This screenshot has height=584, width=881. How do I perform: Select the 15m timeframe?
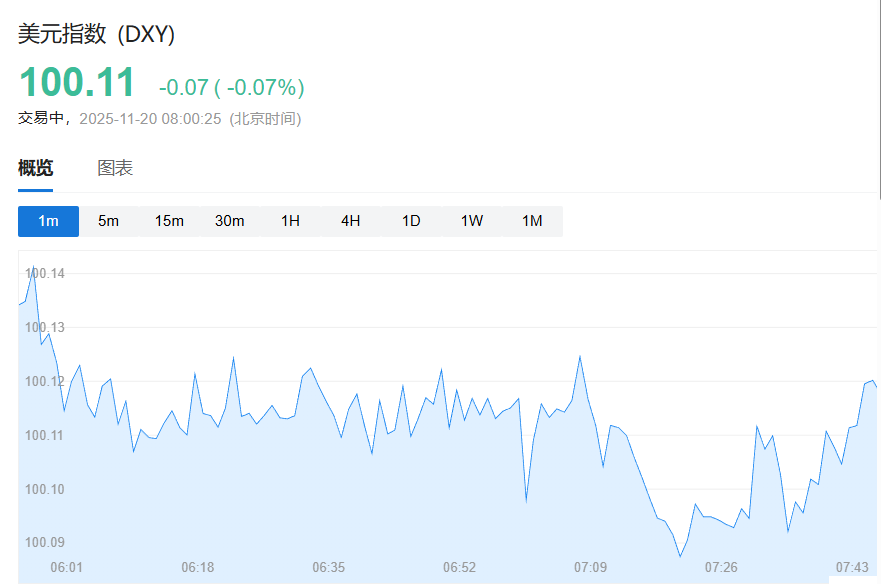tap(169, 221)
